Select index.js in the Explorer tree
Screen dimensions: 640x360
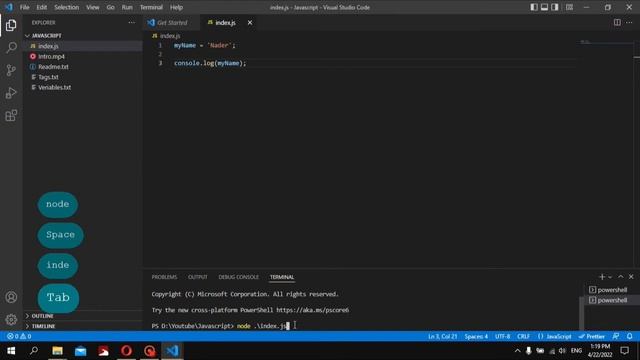(x=83, y=46)
